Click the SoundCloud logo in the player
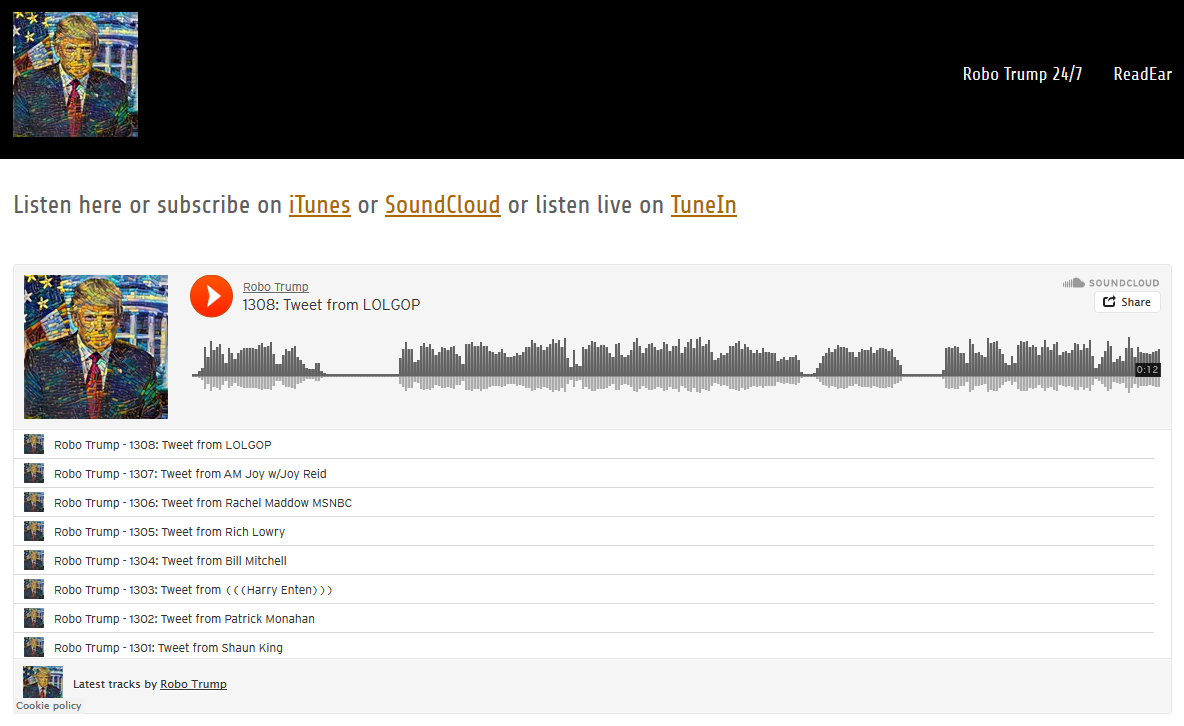The height and width of the screenshot is (726, 1184). (x=1111, y=283)
